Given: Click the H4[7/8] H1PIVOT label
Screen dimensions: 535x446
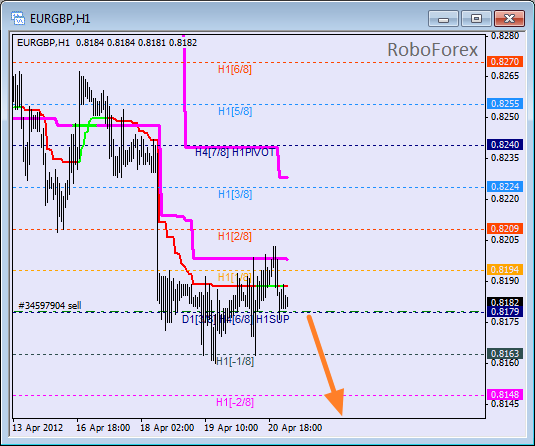Looking at the screenshot, I should tap(235, 153).
